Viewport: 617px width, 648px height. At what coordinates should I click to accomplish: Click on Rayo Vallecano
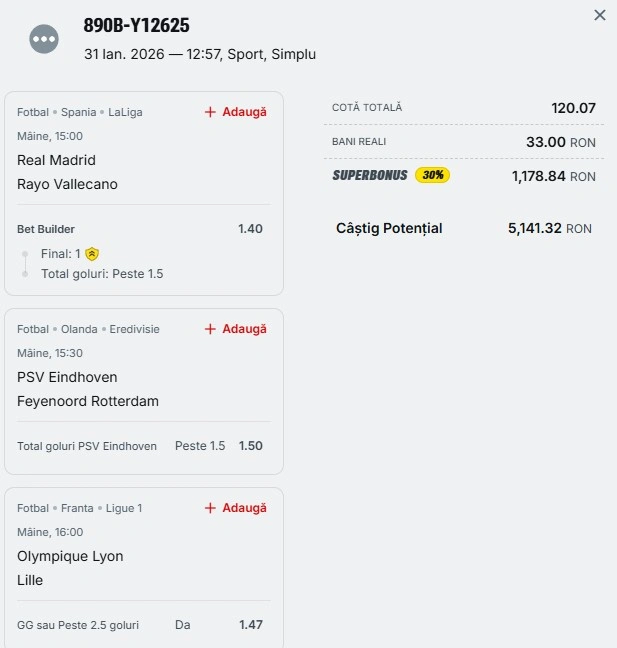tap(67, 184)
